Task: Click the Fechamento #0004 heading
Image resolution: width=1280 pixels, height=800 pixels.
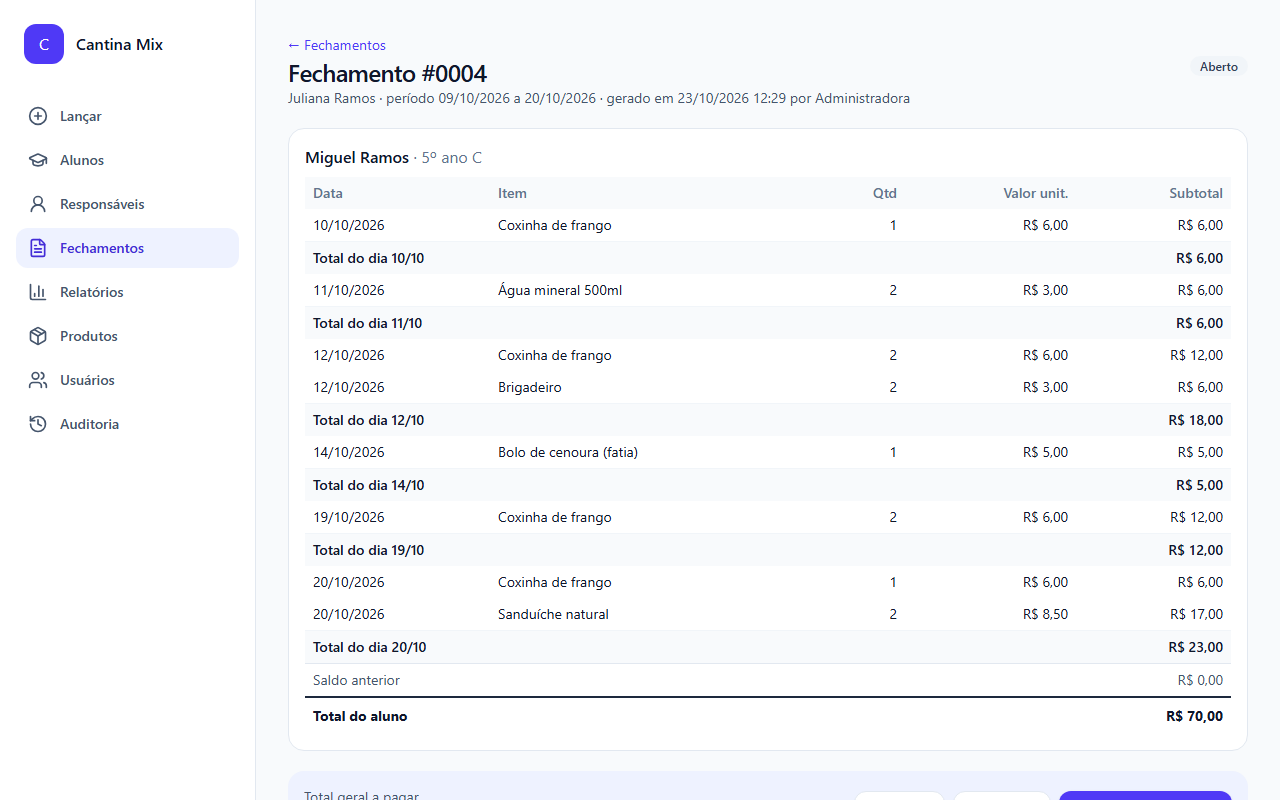Action: click(x=388, y=74)
